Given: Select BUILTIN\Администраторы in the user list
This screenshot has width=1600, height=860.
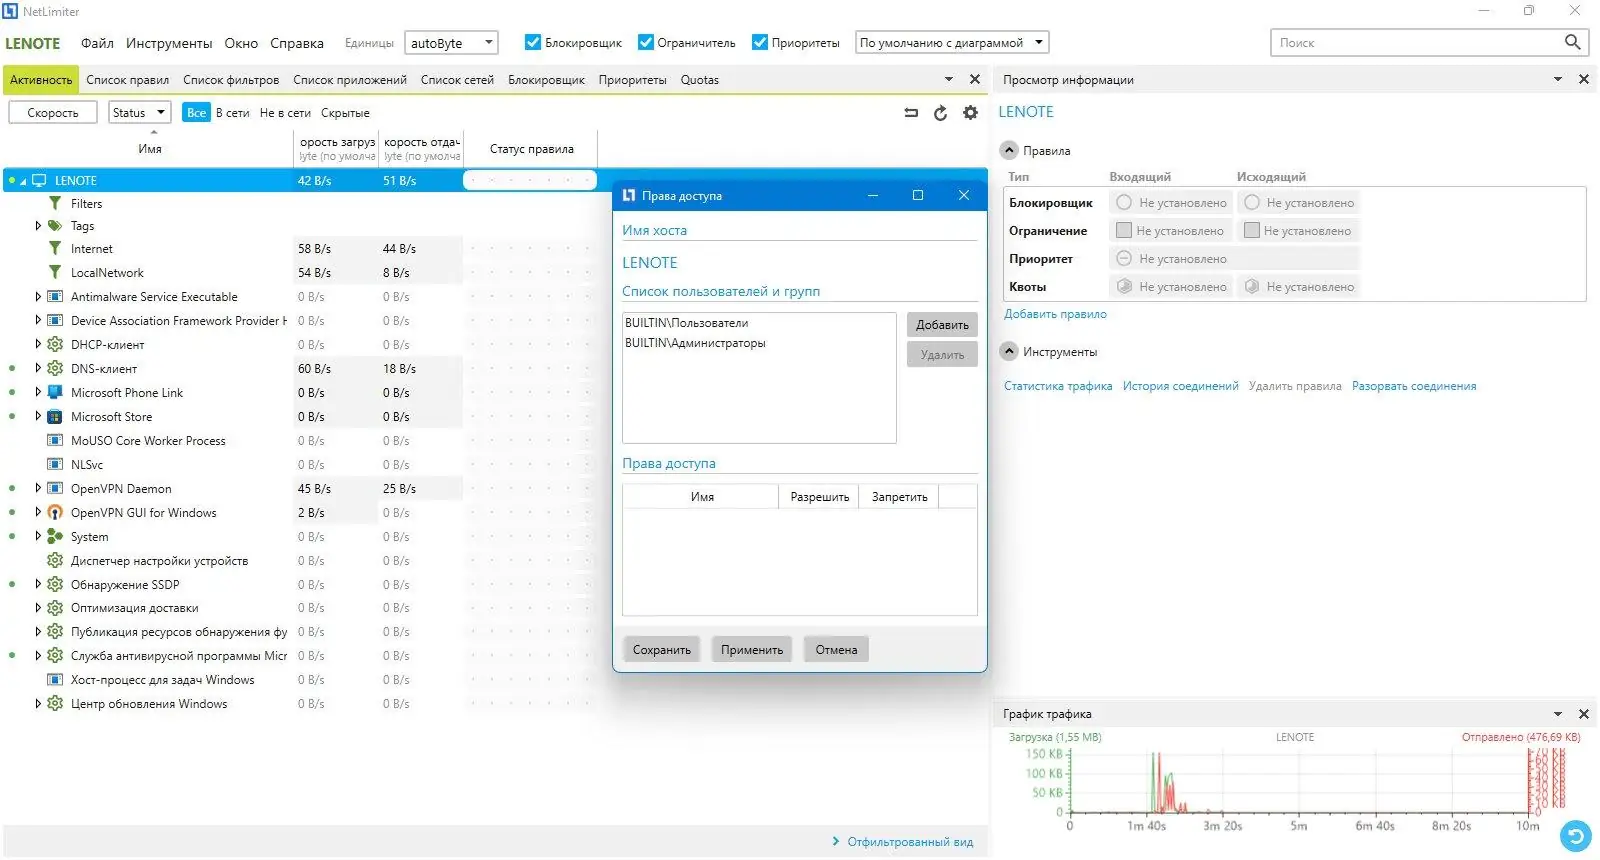Looking at the screenshot, I should (696, 343).
